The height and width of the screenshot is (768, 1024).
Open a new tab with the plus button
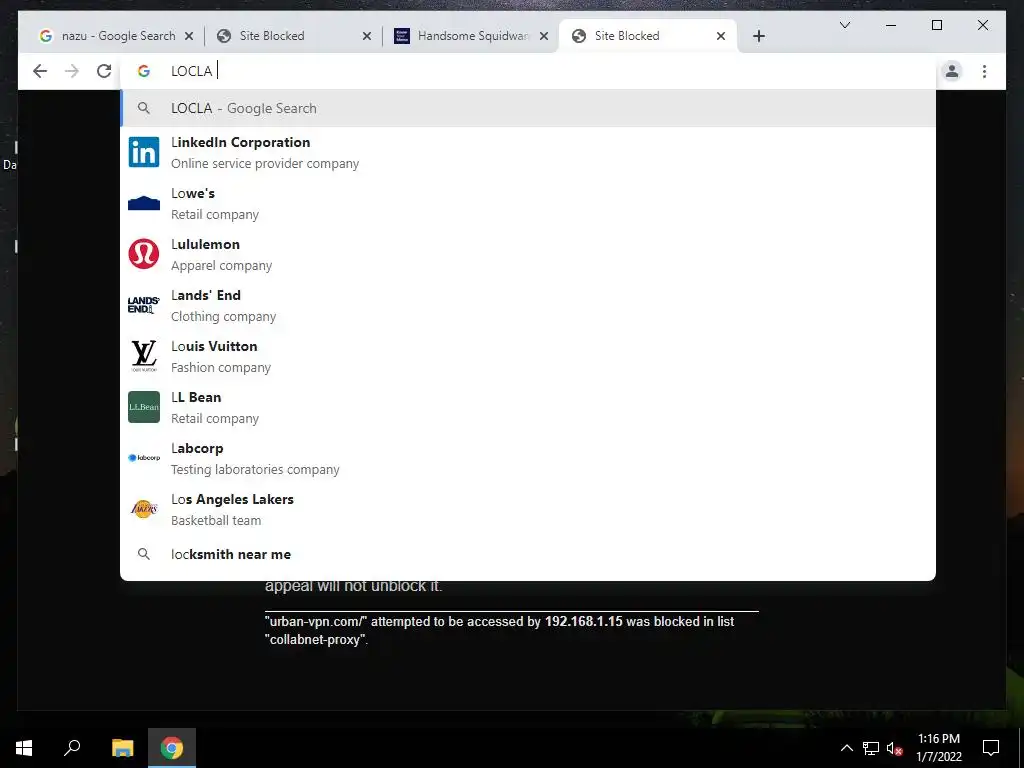[x=759, y=36]
